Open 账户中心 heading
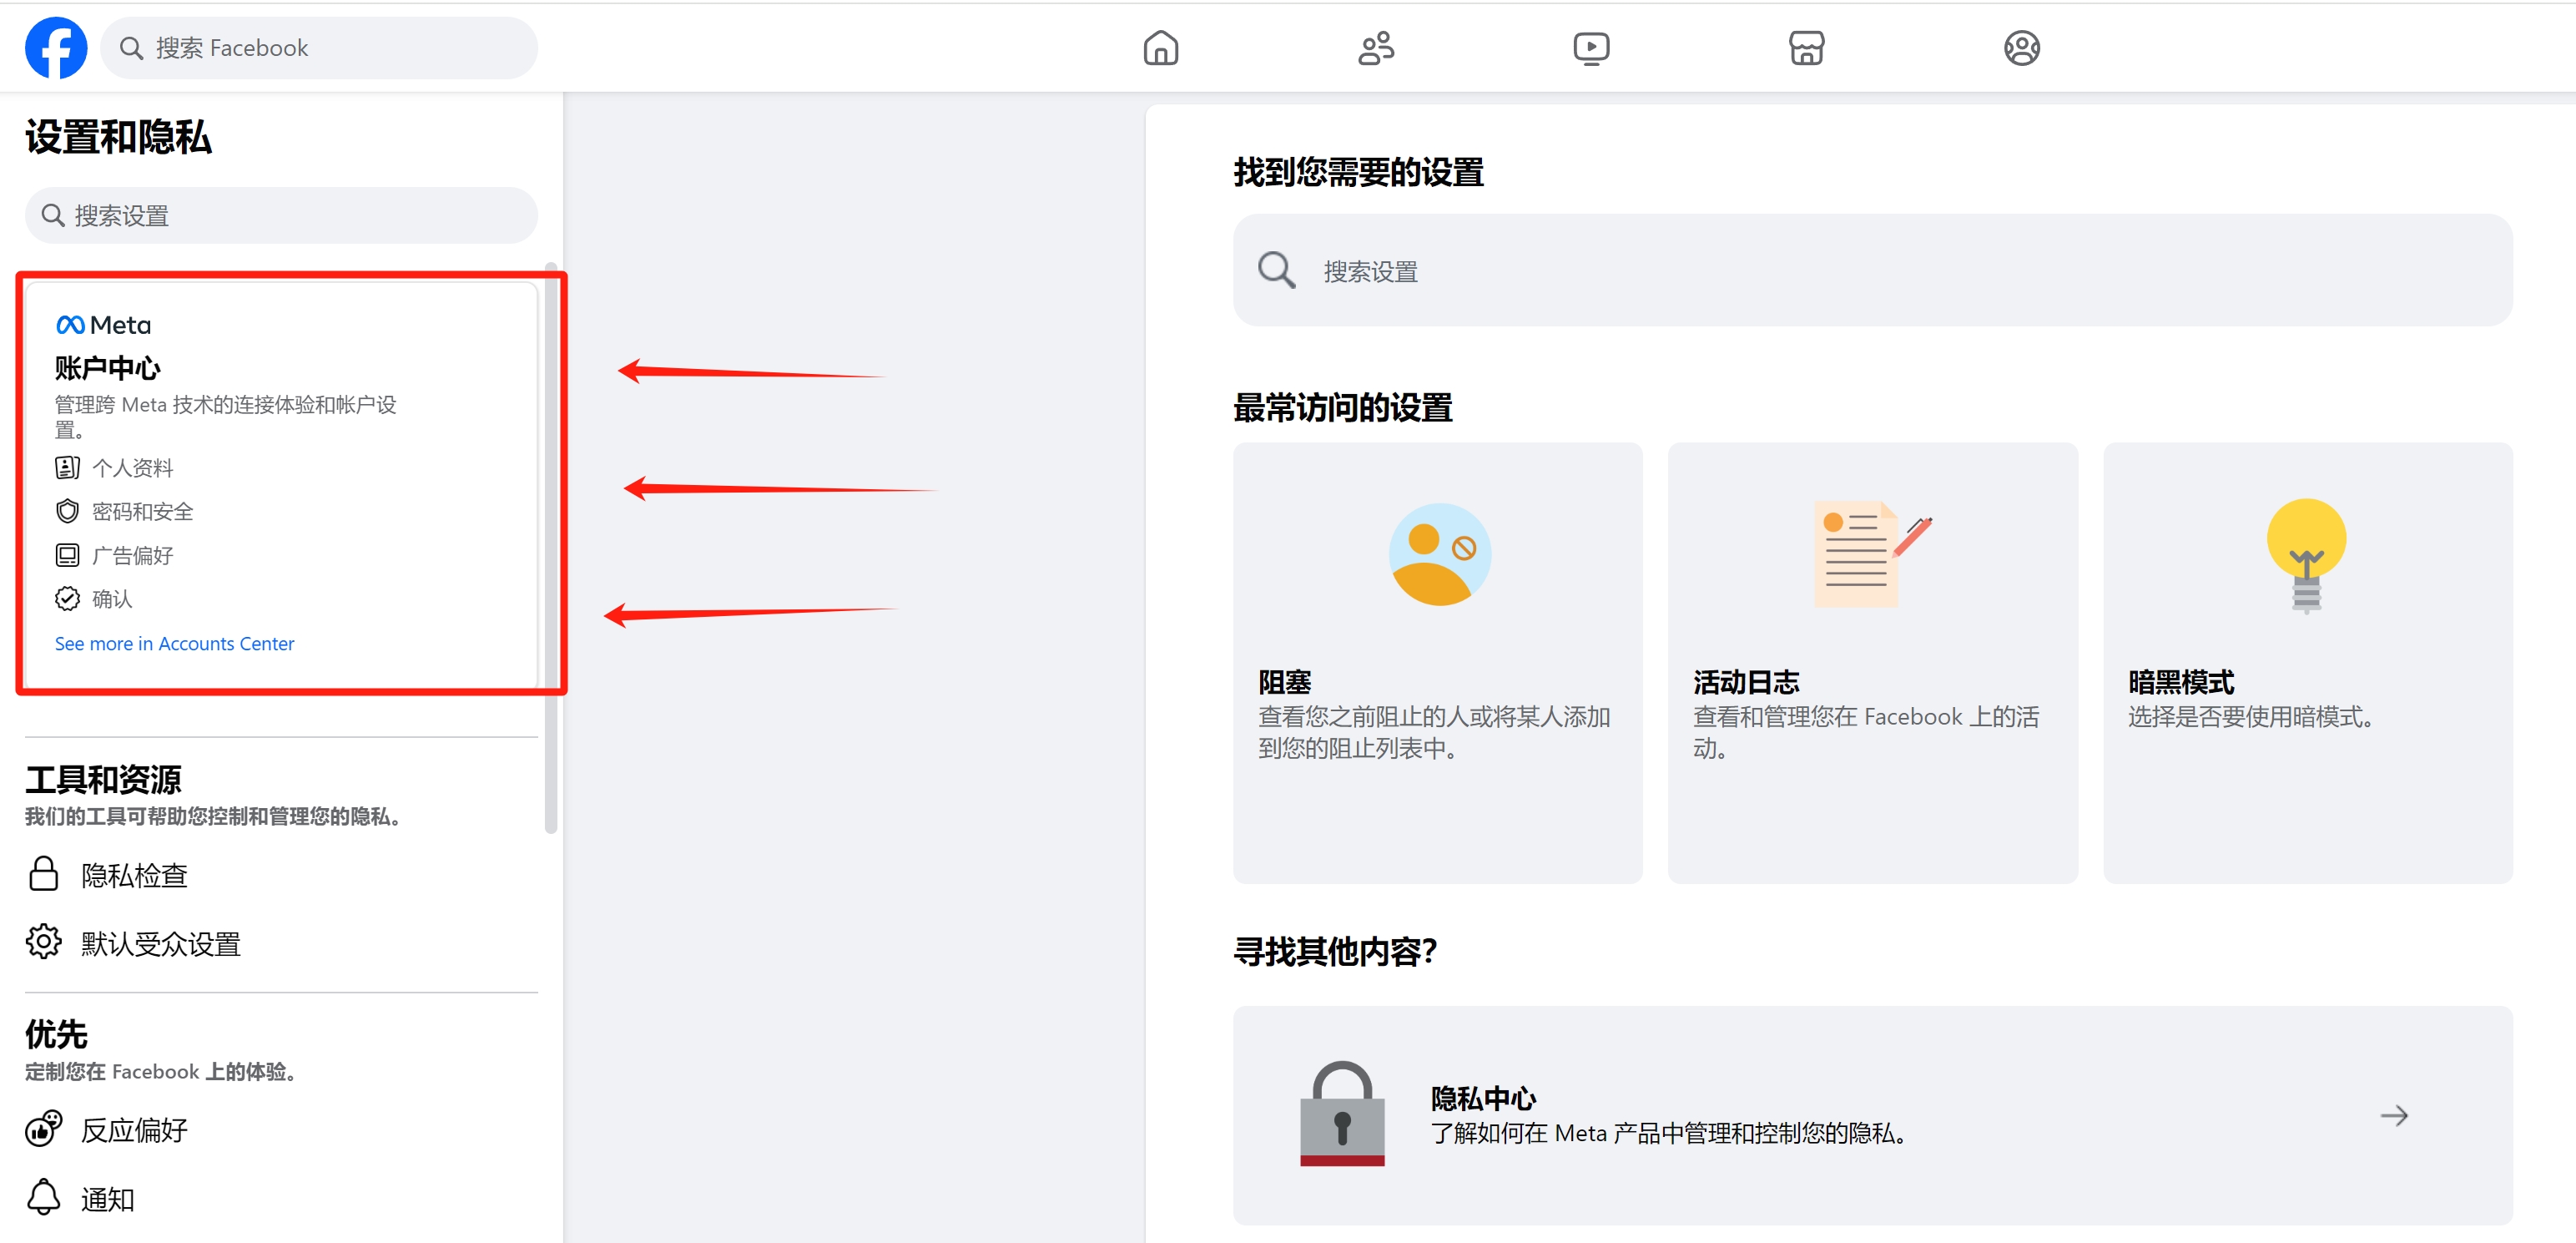The image size is (2576, 1243). (x=107, y=368)
